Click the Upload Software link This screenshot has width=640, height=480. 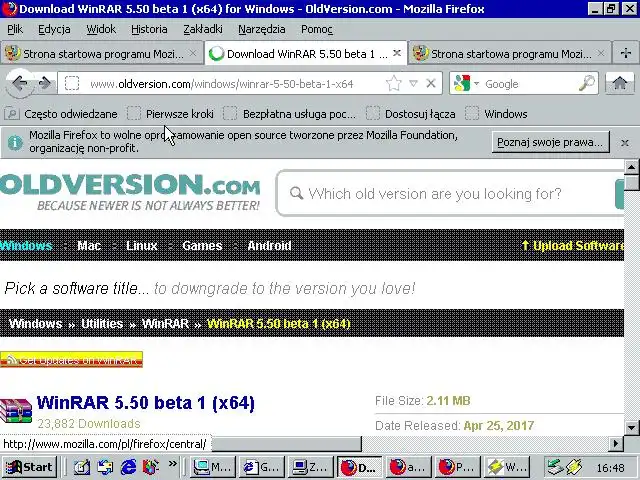(573, 245)
